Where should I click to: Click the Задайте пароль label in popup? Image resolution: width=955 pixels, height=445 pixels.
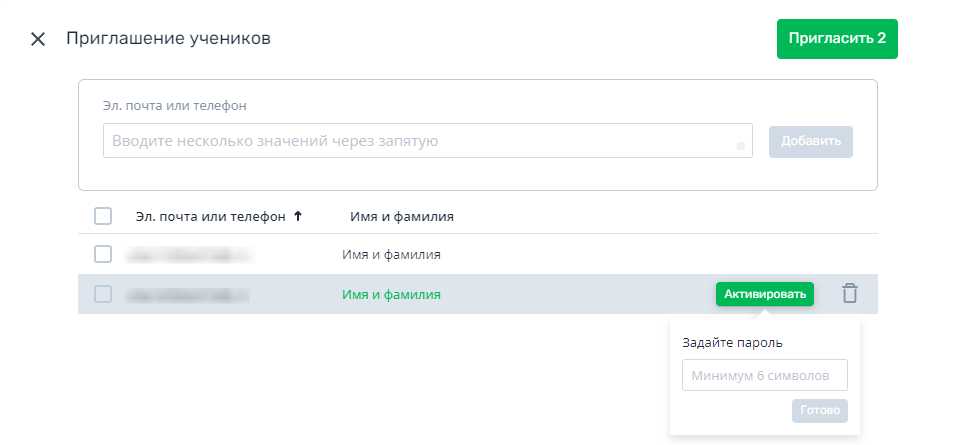pyautogui.click(x=733, y=343)
